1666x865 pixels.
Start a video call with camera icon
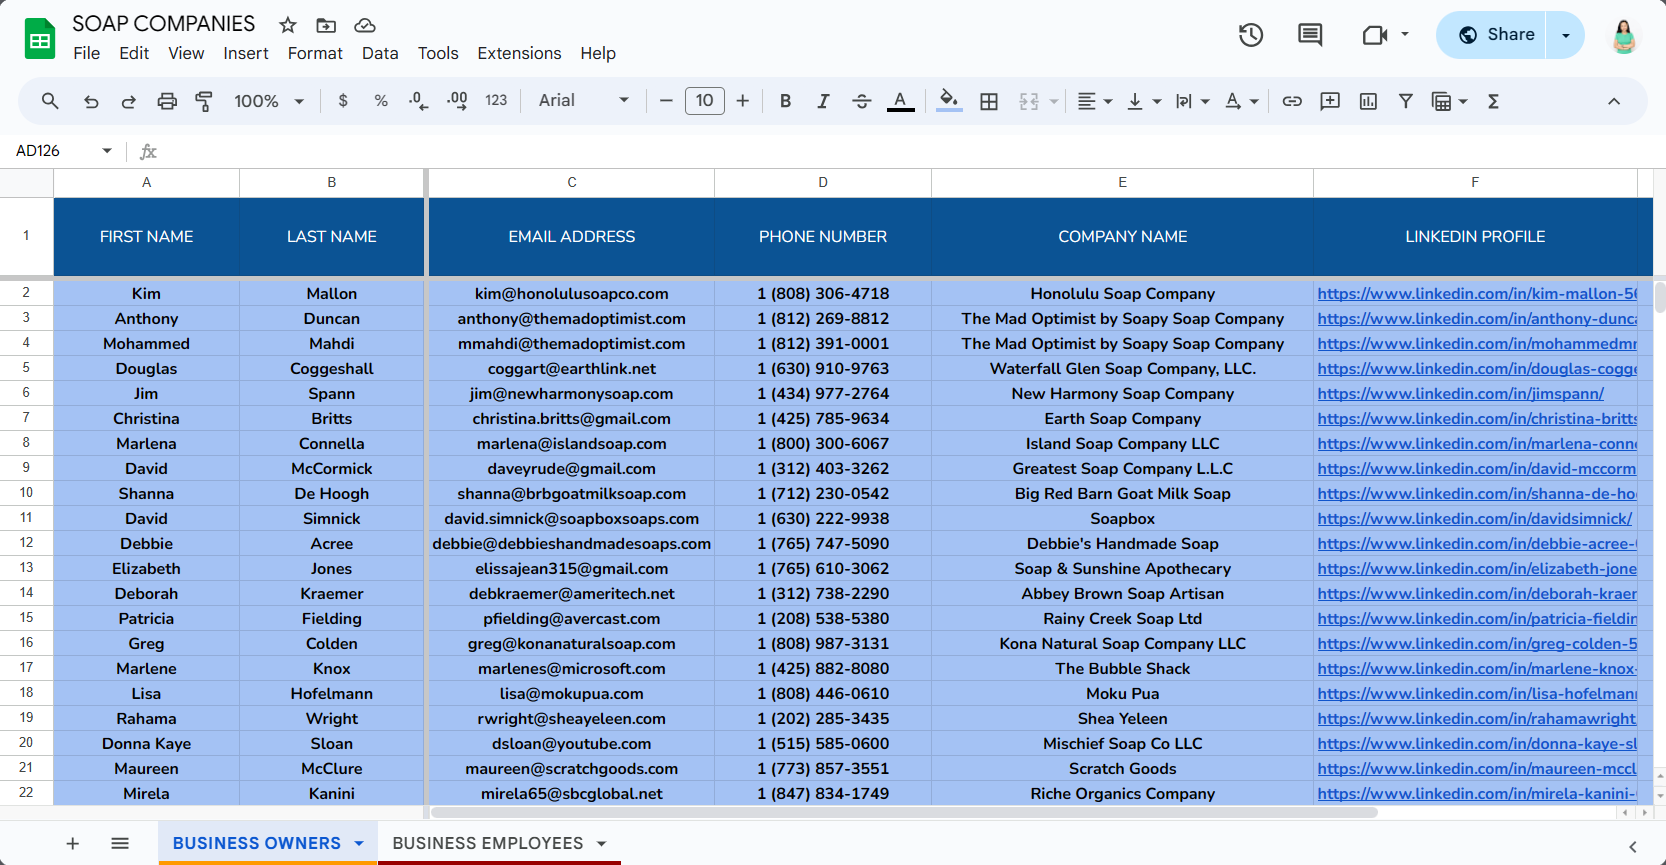pyautogui.click(x=1375, y=35)
